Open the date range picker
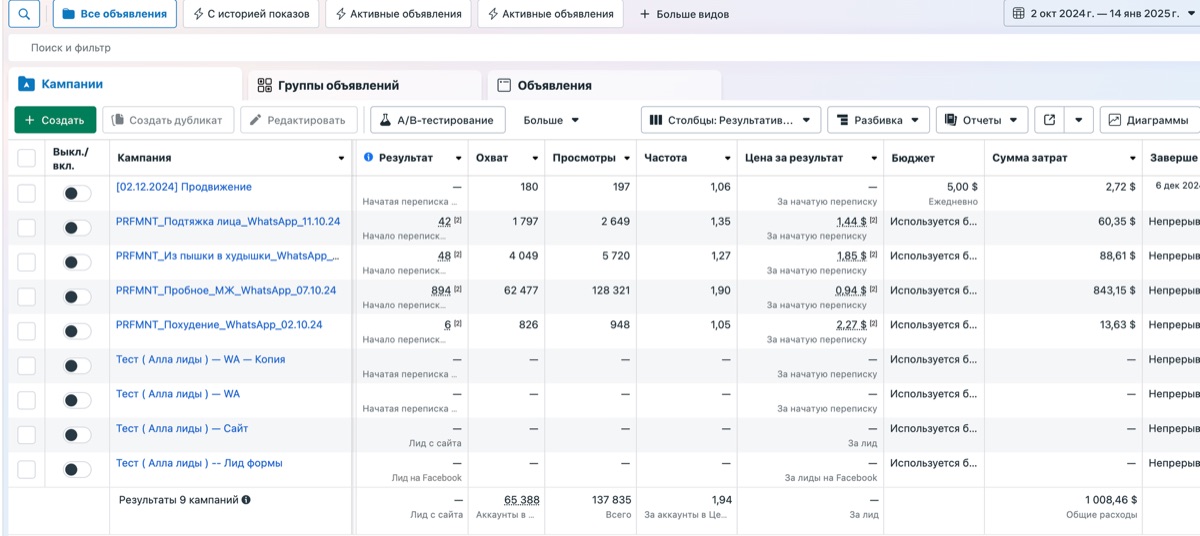This screenshot has height=536, width=1200. point(1102,13)
